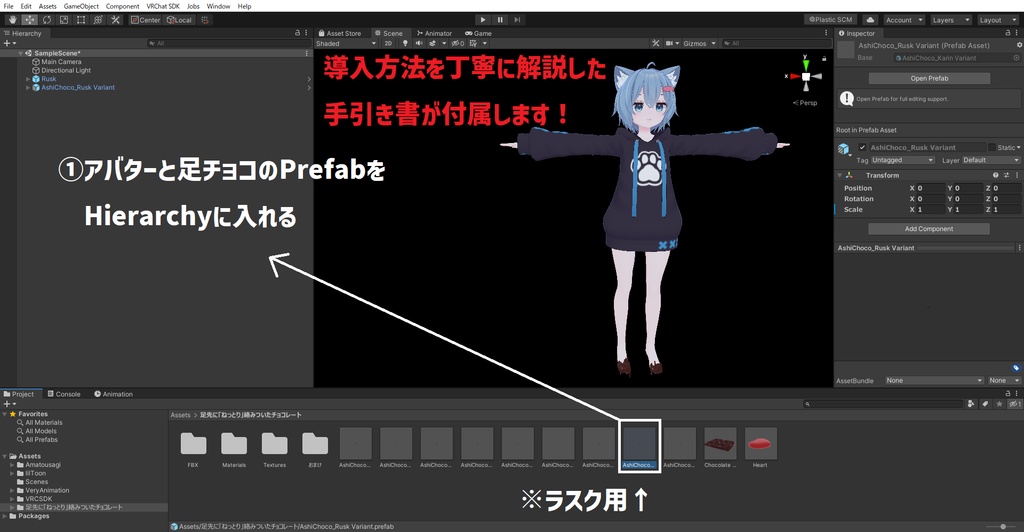
Task: Open VRChat SDK menu
Action: (x=163, y=6)
